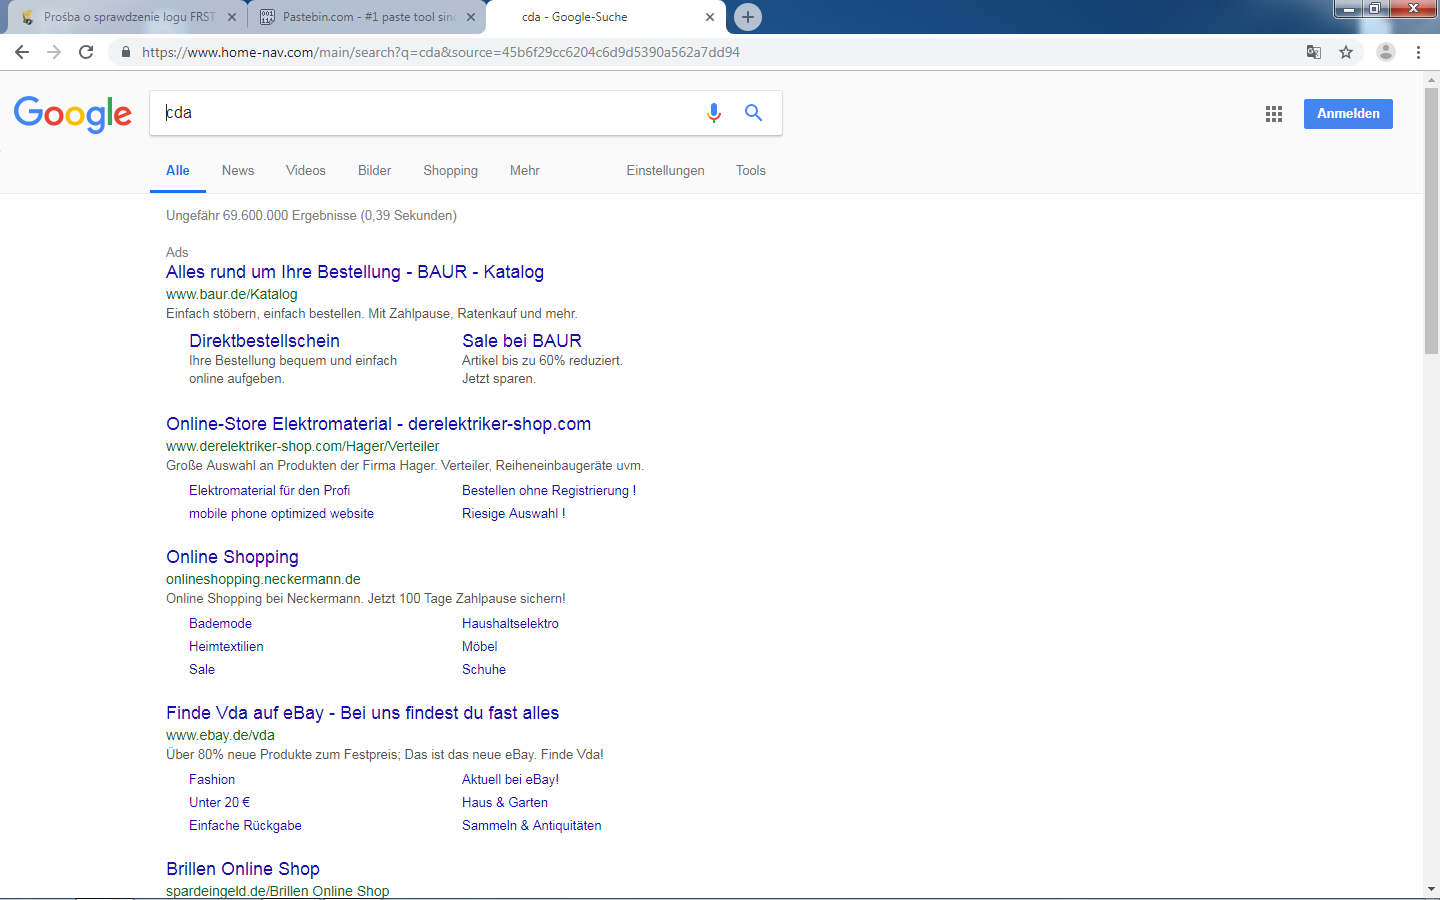1440x900 pixels.
Task: Click the Haus & Garten sitelink
Action: click(x=505, y=802)
